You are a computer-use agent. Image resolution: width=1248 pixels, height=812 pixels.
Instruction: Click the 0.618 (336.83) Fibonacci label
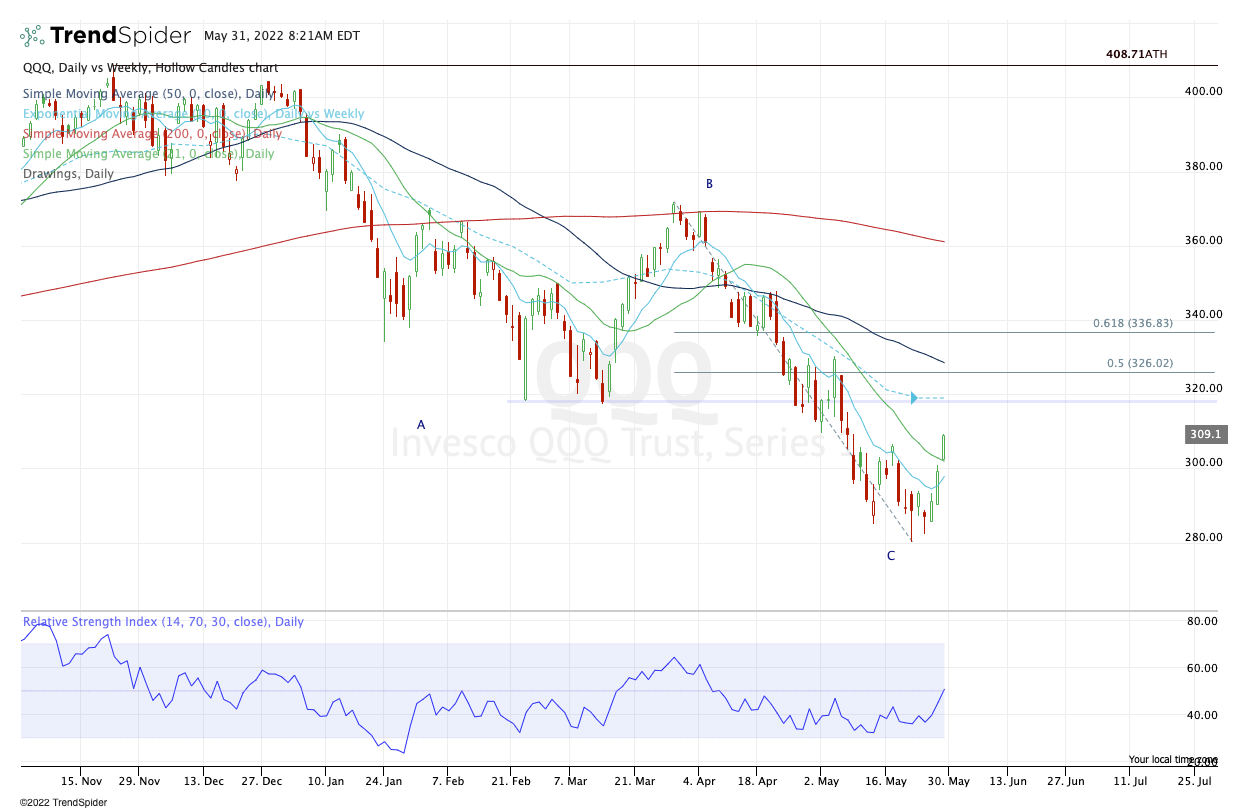1132,324
